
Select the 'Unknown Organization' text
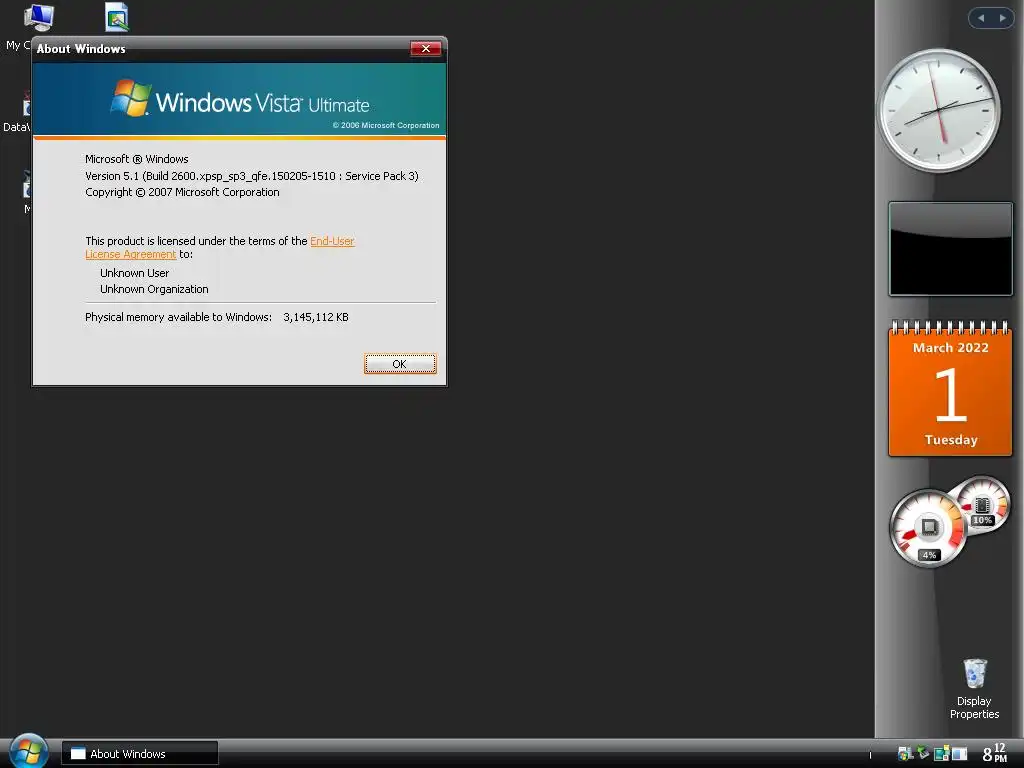(x=154, y=289)
